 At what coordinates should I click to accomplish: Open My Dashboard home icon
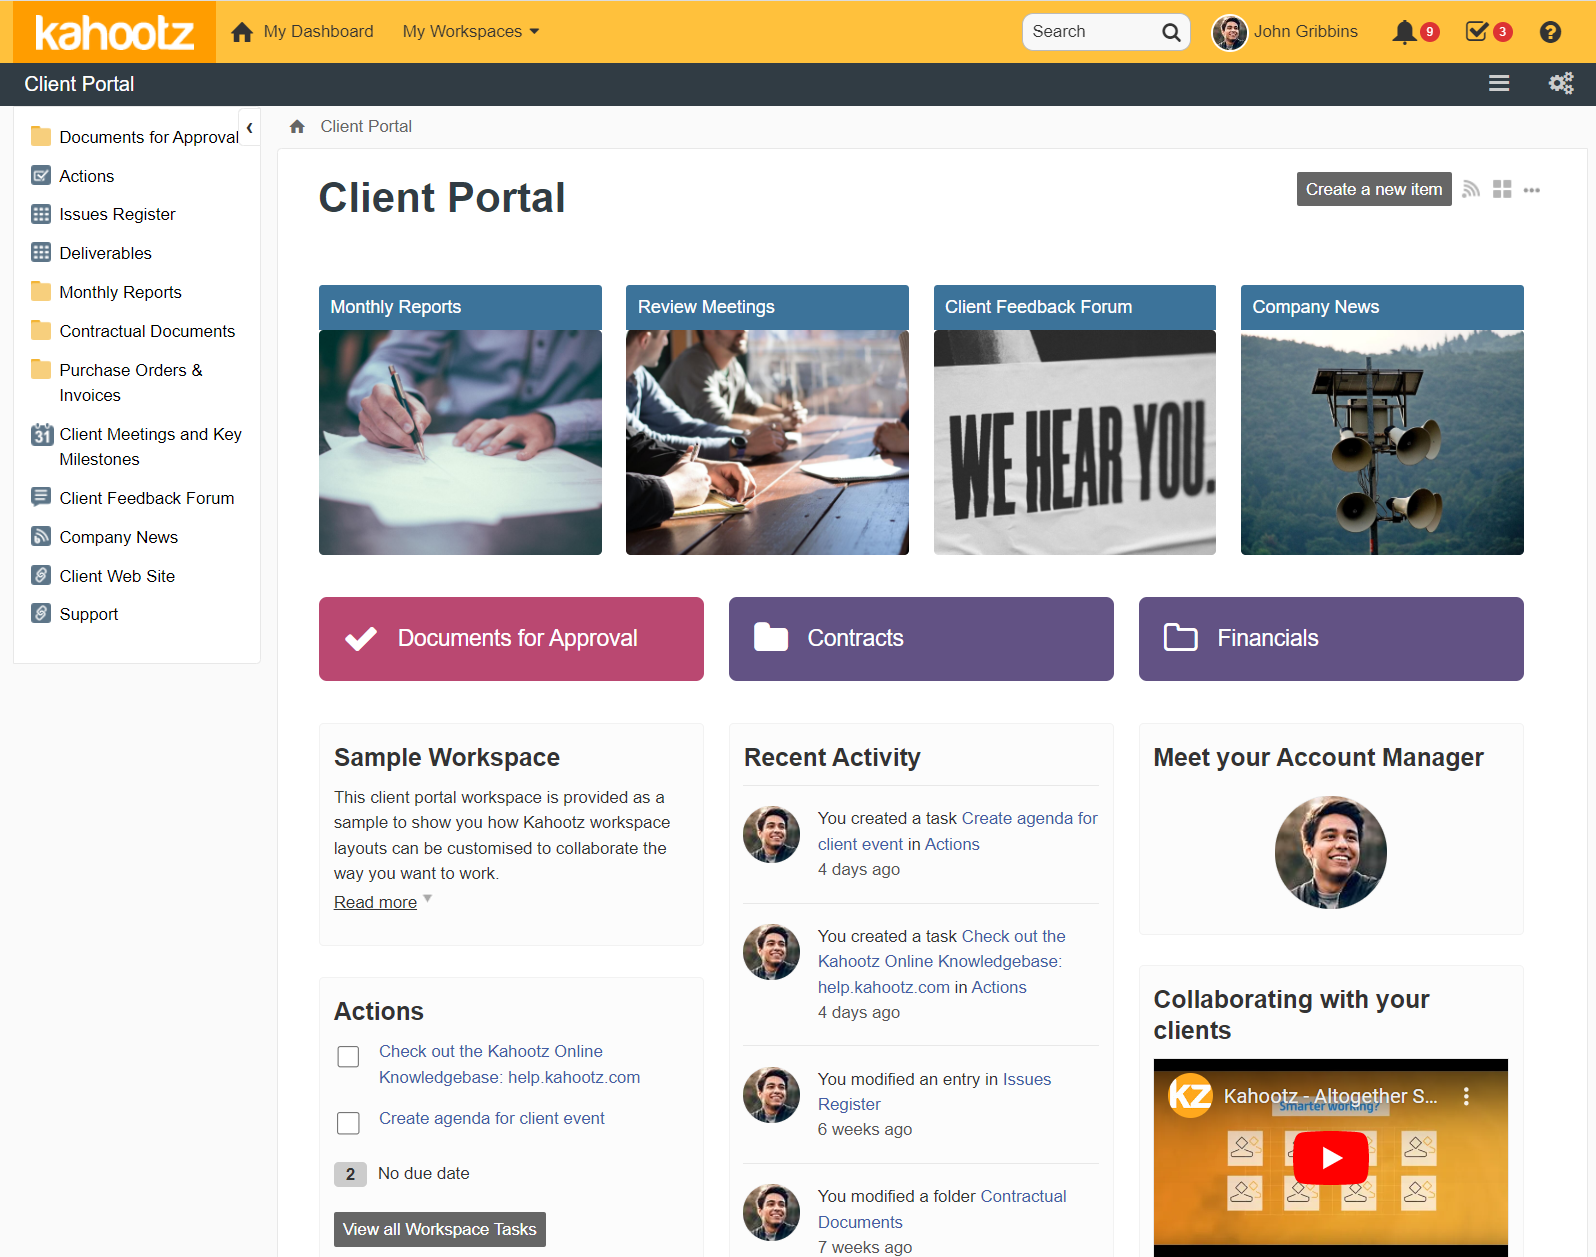(242, 32)
